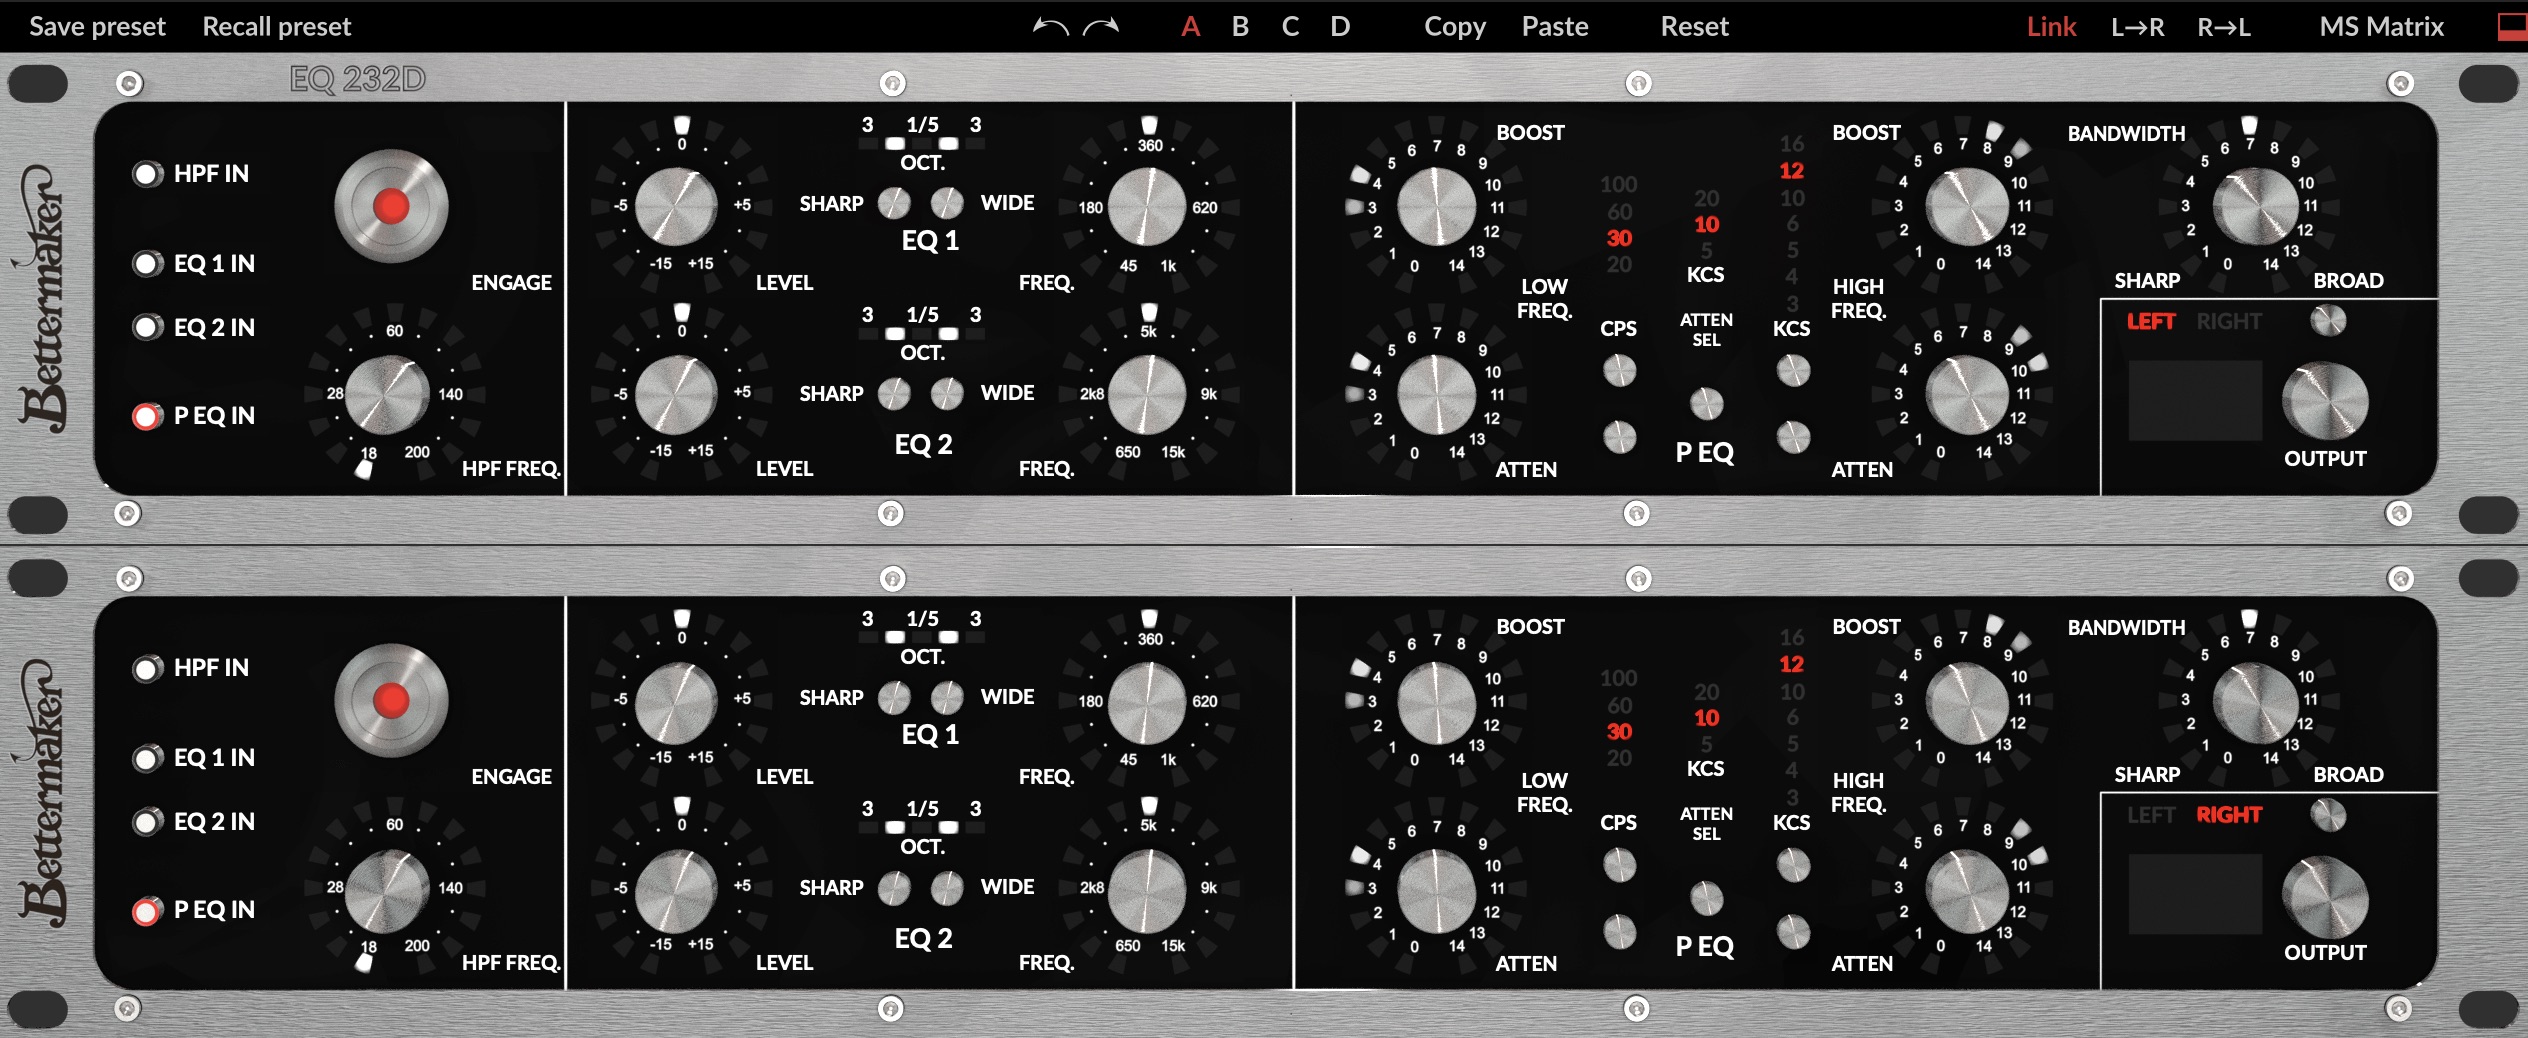The height and width of the screenshot is (1038, 2528).
Task: Click EQ 1 SHARP small knob on top unit
Action: [894, 204]
